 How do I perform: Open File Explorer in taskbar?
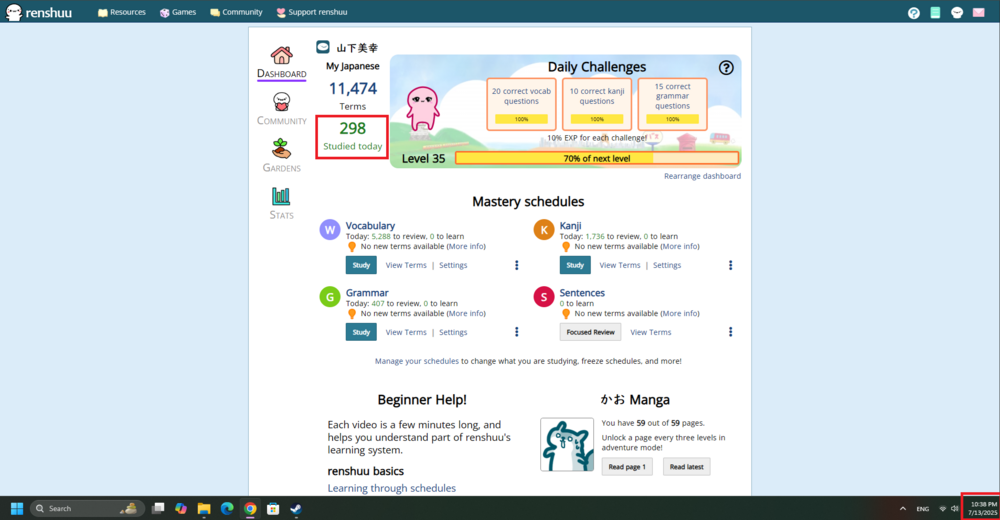[x=204, y=509]
